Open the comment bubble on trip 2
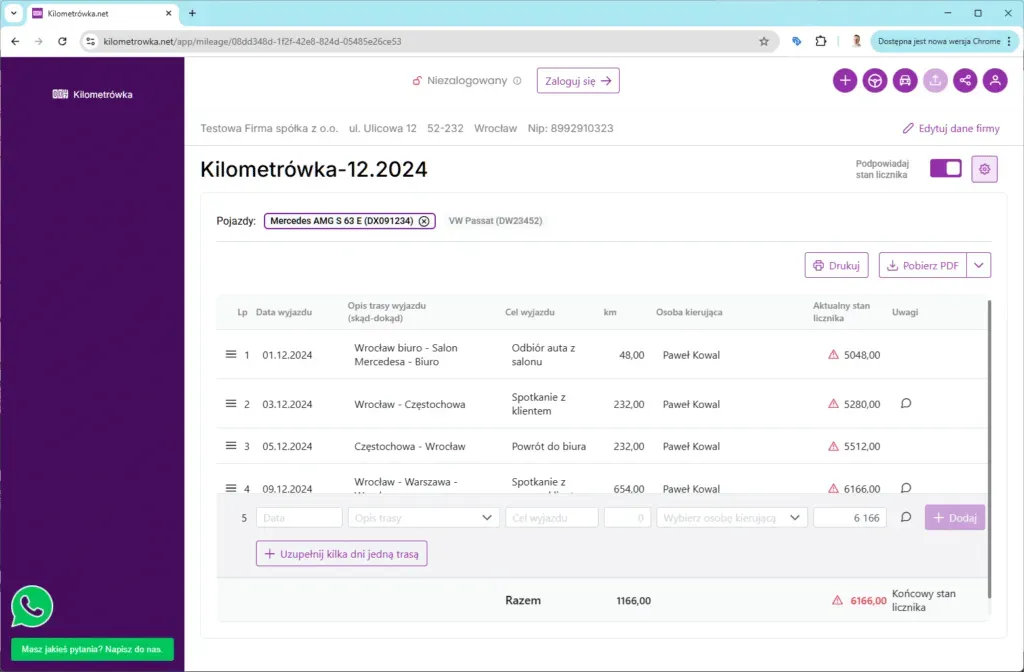Image resolution: width=1024 pixels, height=672 pixels. click(905, 403)
